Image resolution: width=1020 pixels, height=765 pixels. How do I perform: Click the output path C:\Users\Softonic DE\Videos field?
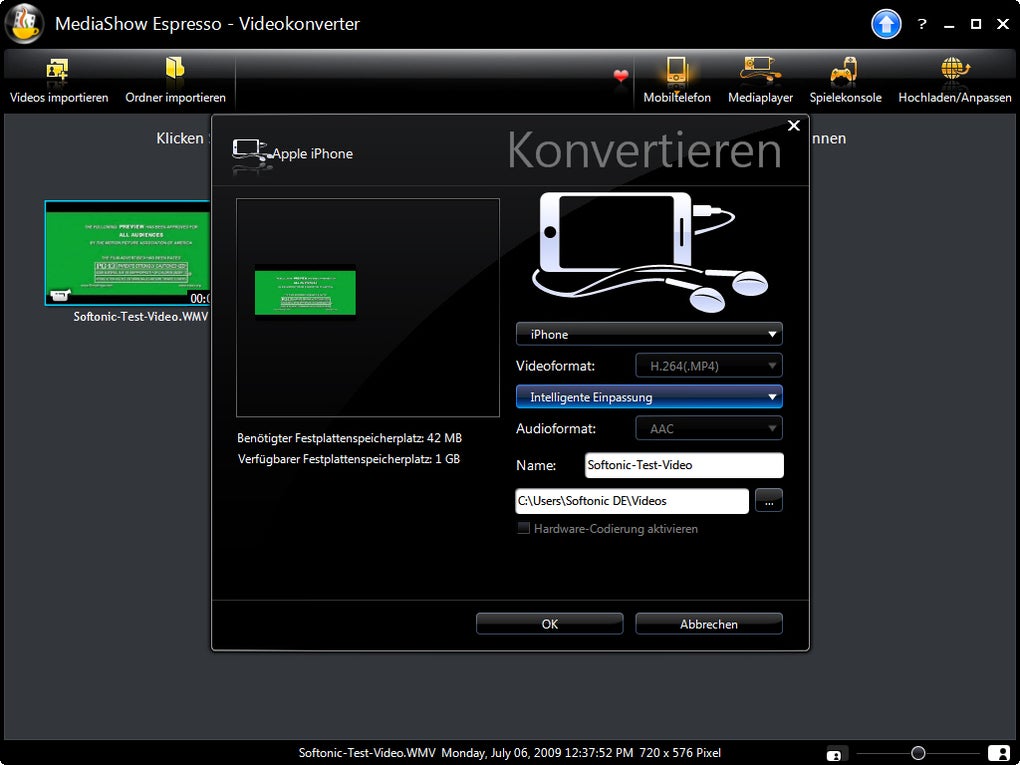[x=632, y=501]
